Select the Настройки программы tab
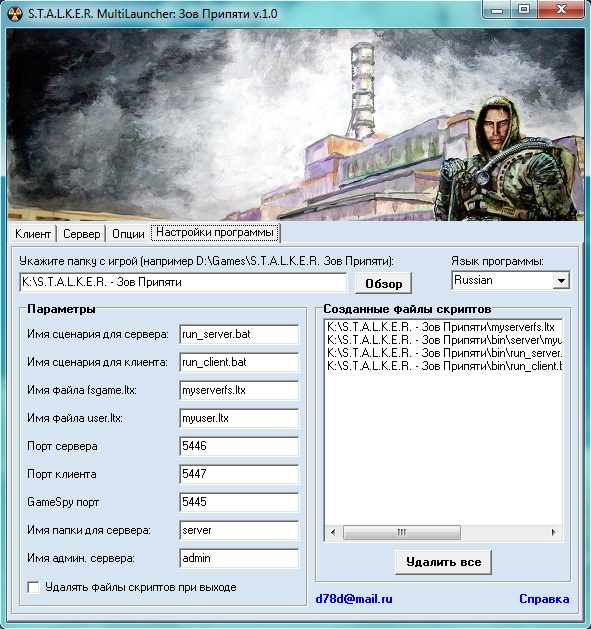Screen dimensions: 591x629 pos(215,232)
